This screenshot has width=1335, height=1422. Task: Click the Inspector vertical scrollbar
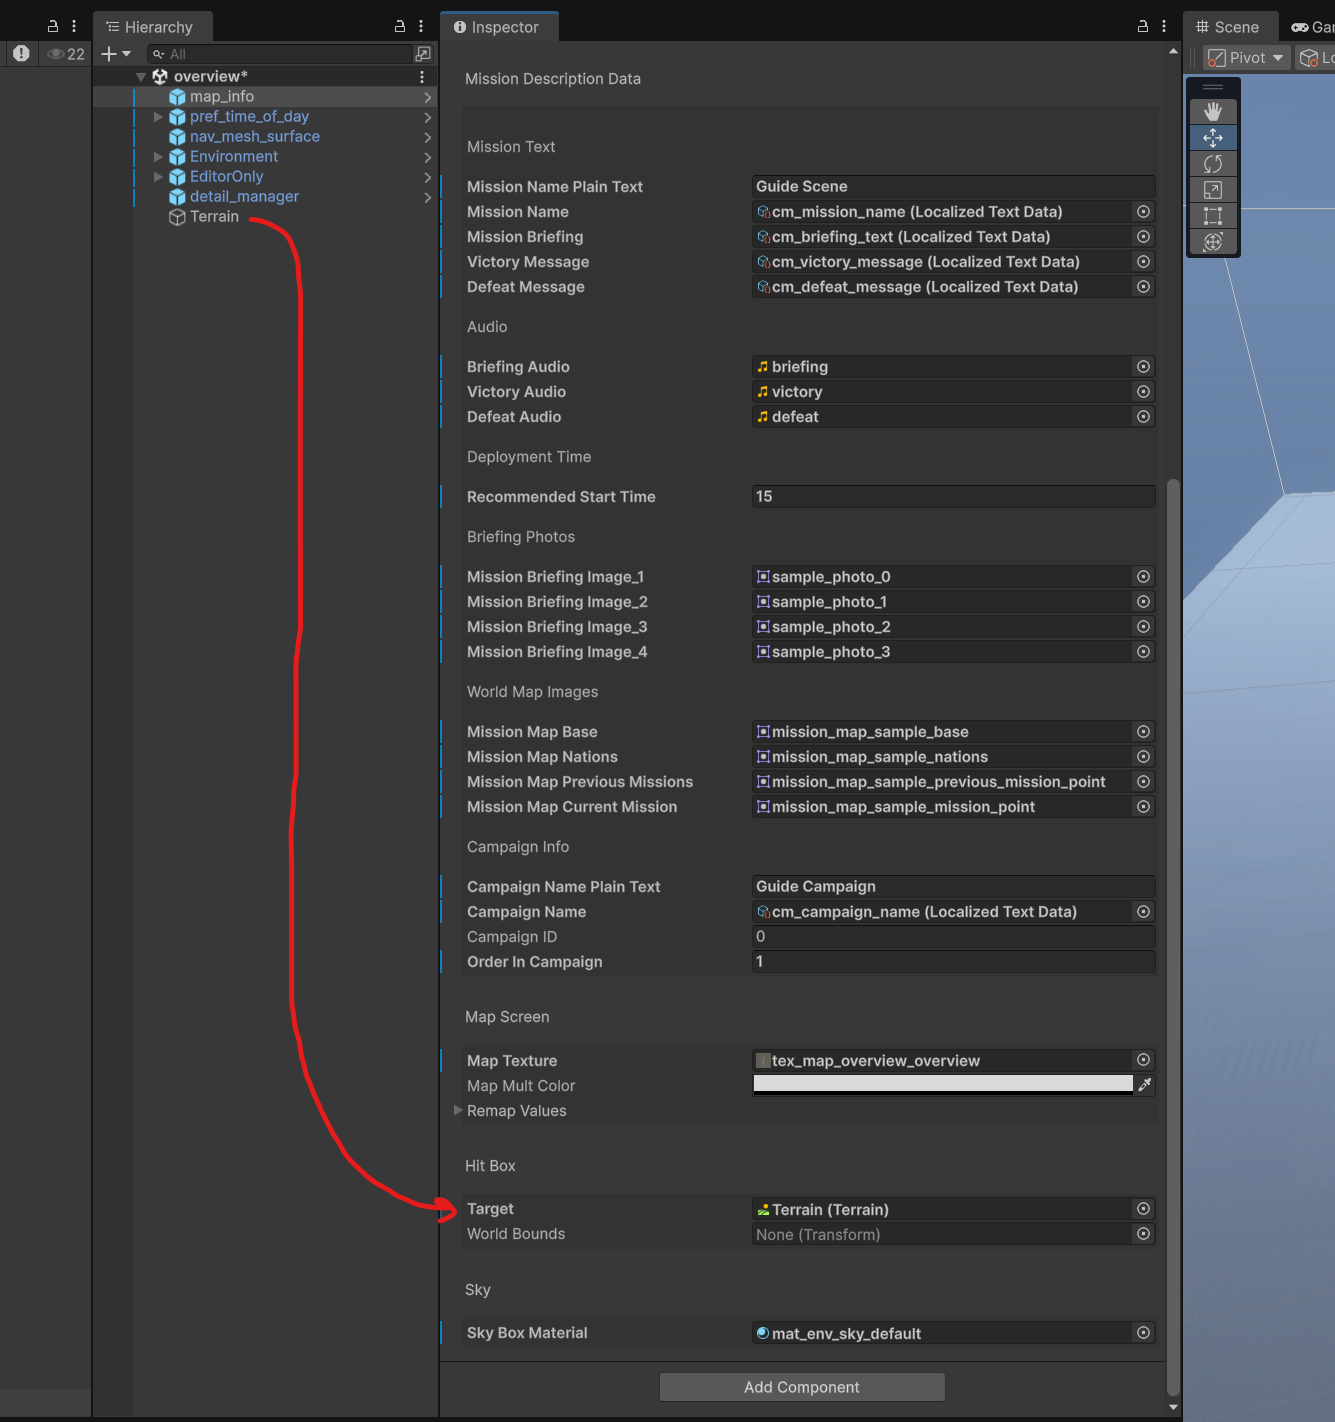[x=1174, y=937]
